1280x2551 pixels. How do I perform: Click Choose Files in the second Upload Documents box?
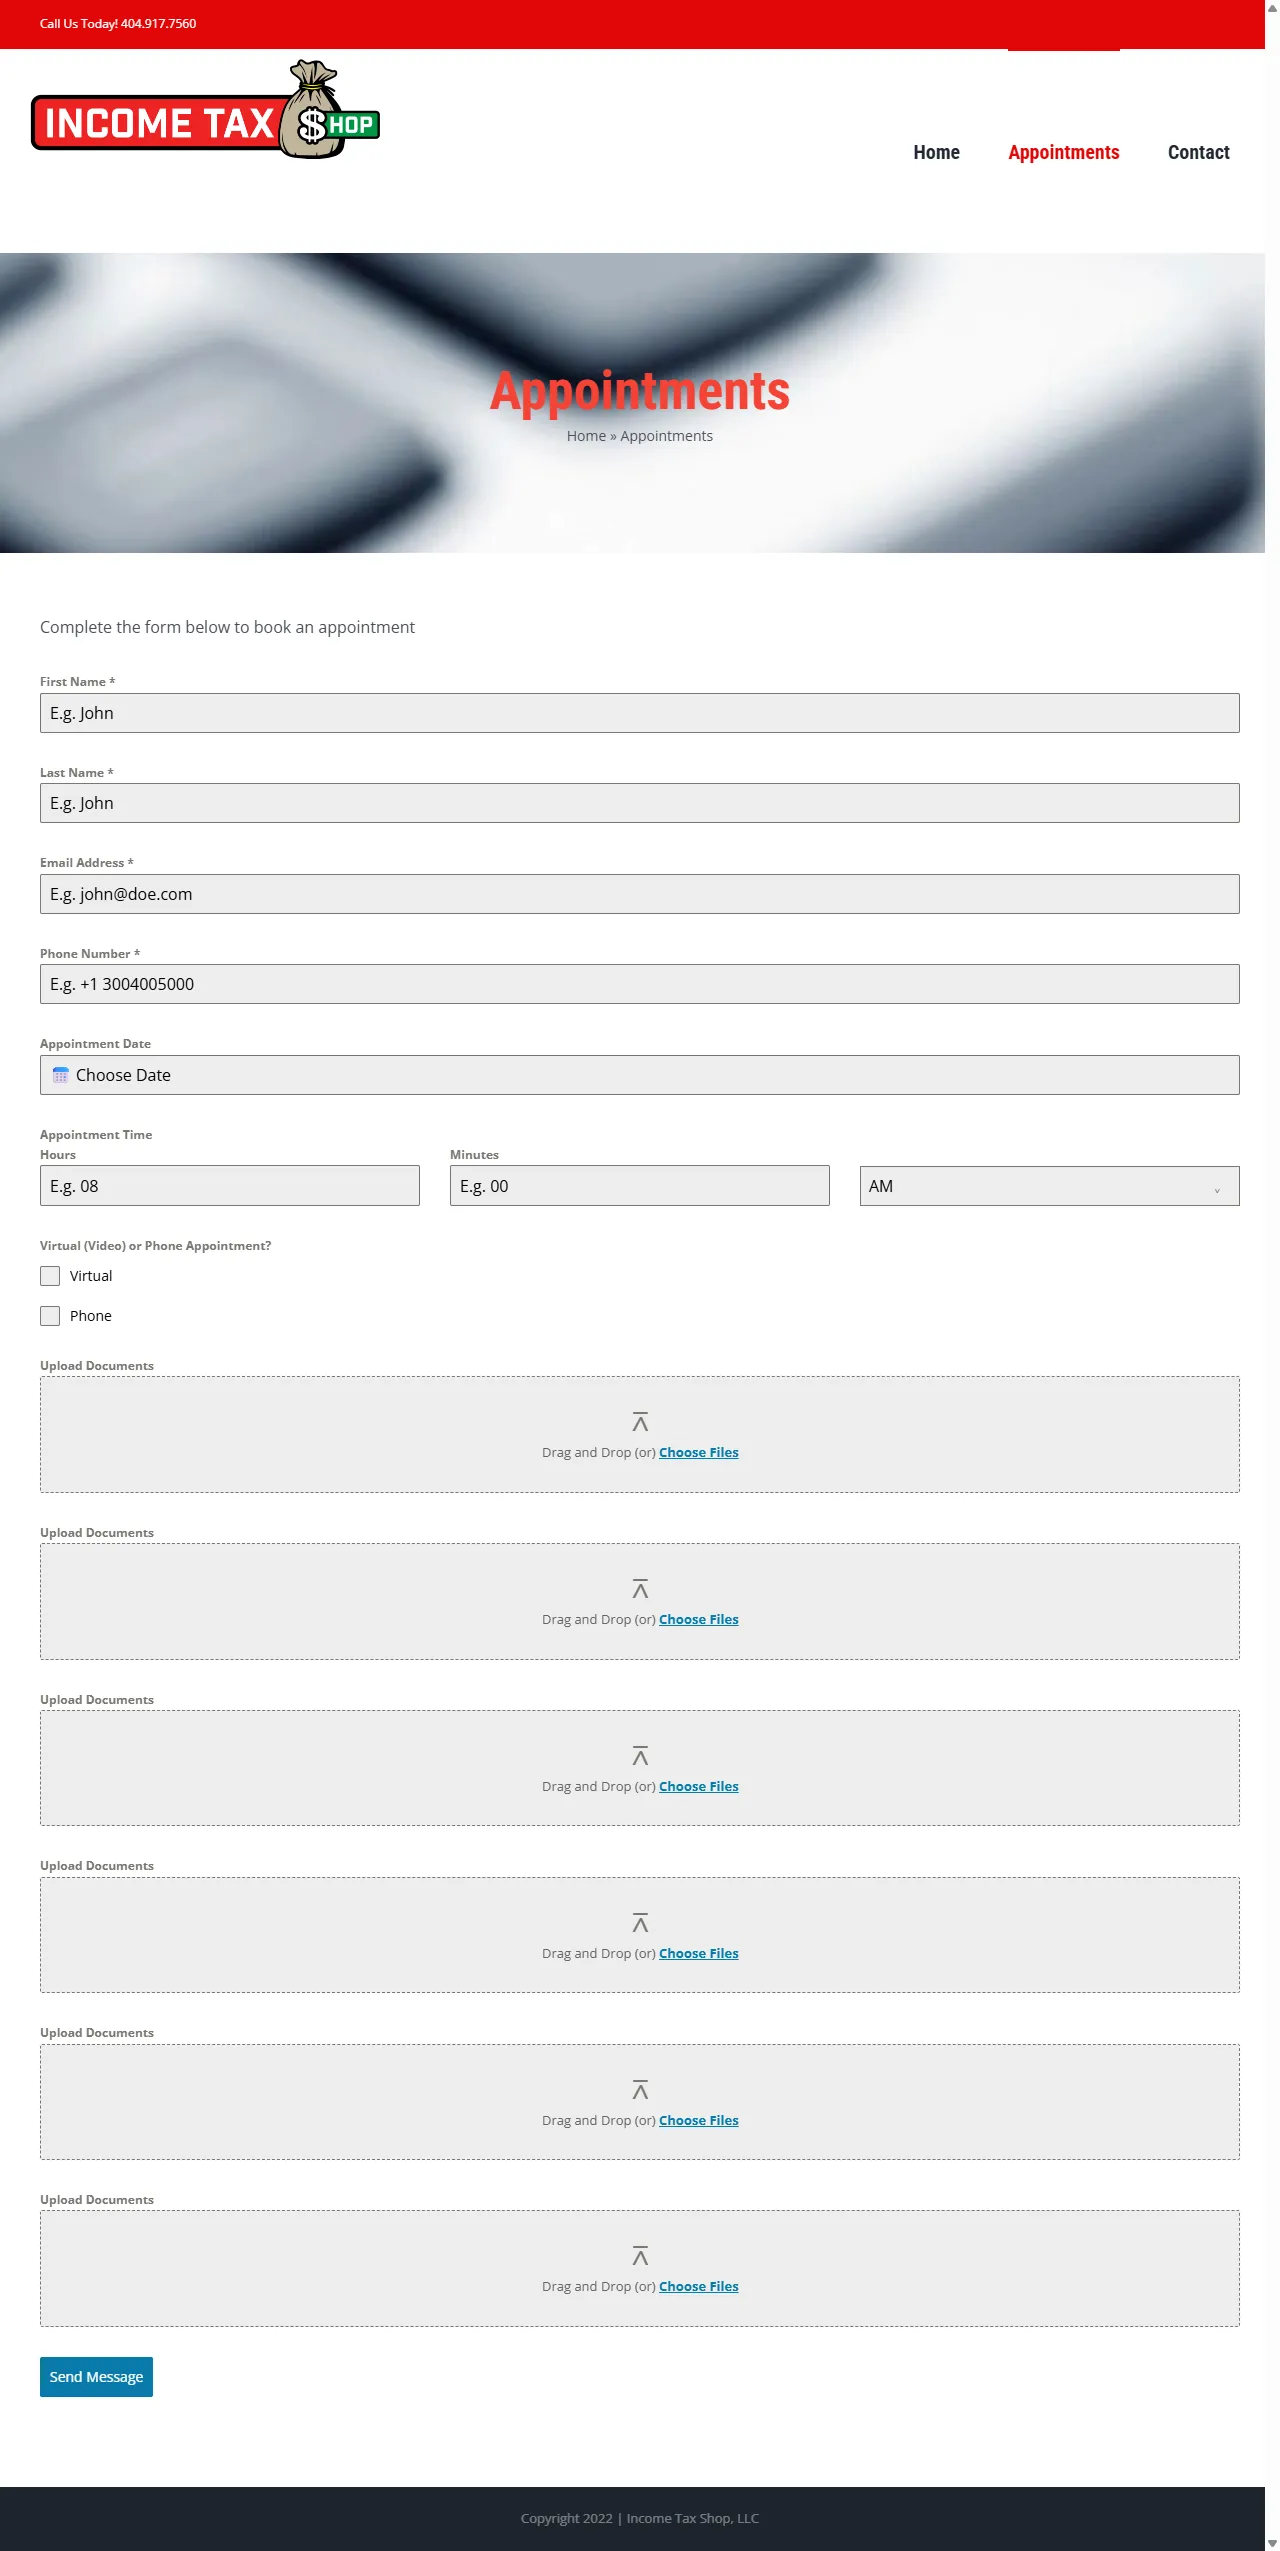[x=699, y=1620]
